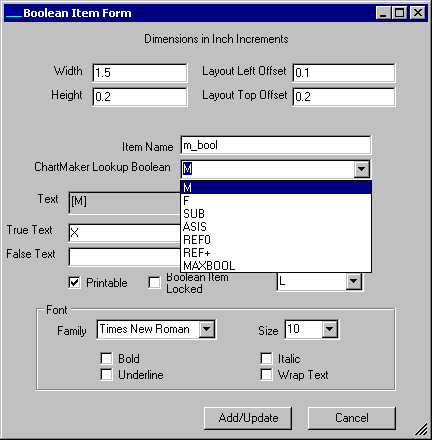Check the Underline option
Screen dimensions: 432x440
(x=106, y=375)
